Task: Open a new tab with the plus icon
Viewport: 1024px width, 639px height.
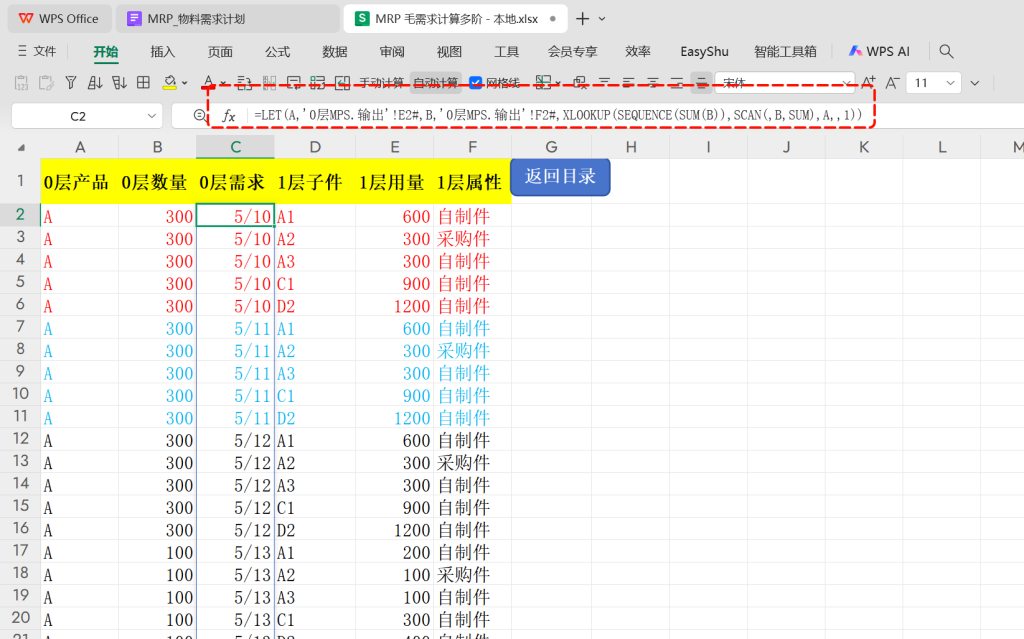Action: pos(583,19)
